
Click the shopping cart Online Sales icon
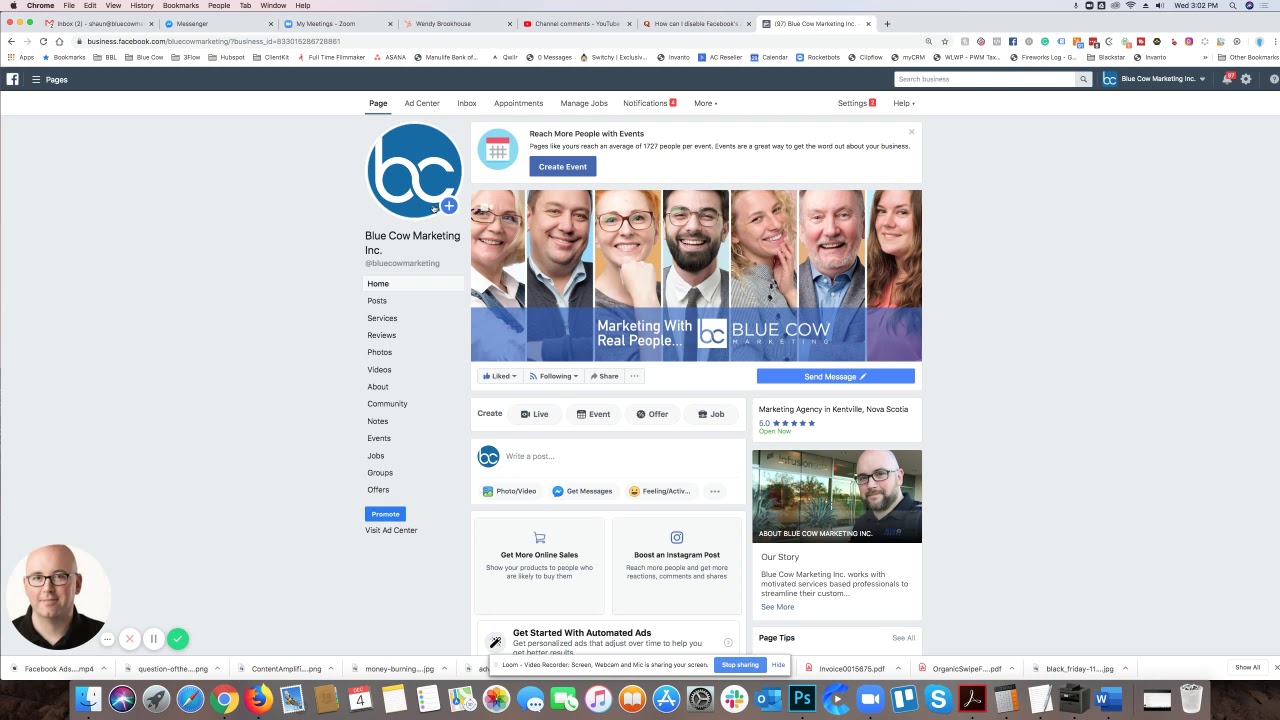tap(539, 538)
